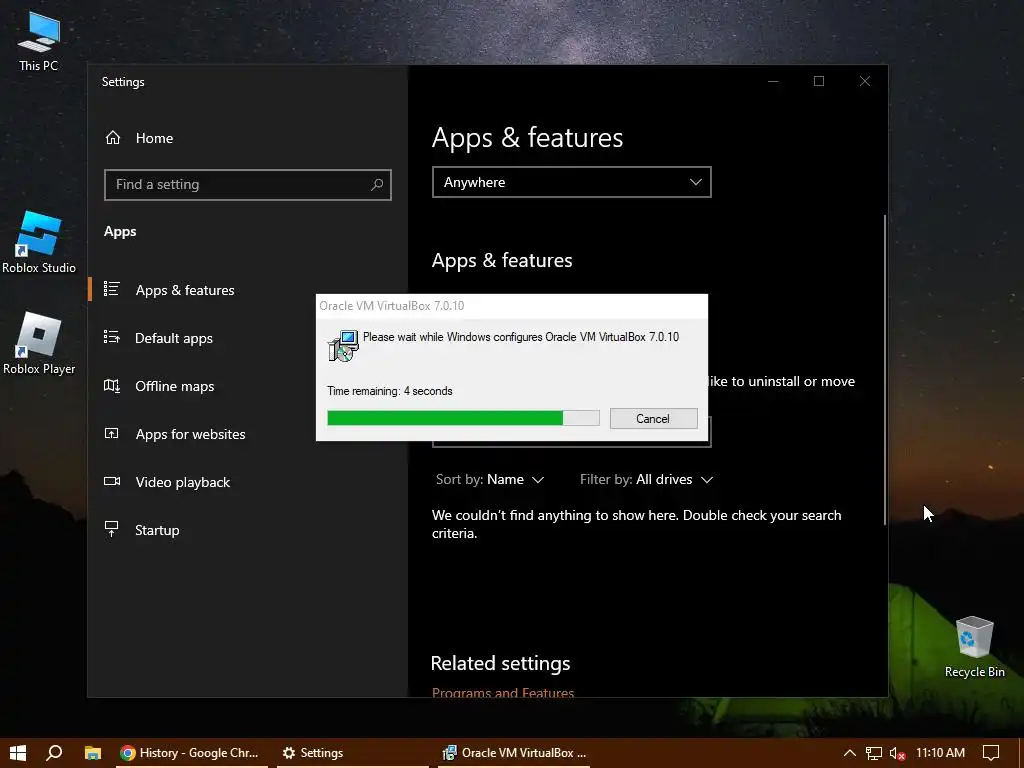Switch to History - Google Chrome taskbar window
The height and width of the screenshot is (768, 1024).
189,753
